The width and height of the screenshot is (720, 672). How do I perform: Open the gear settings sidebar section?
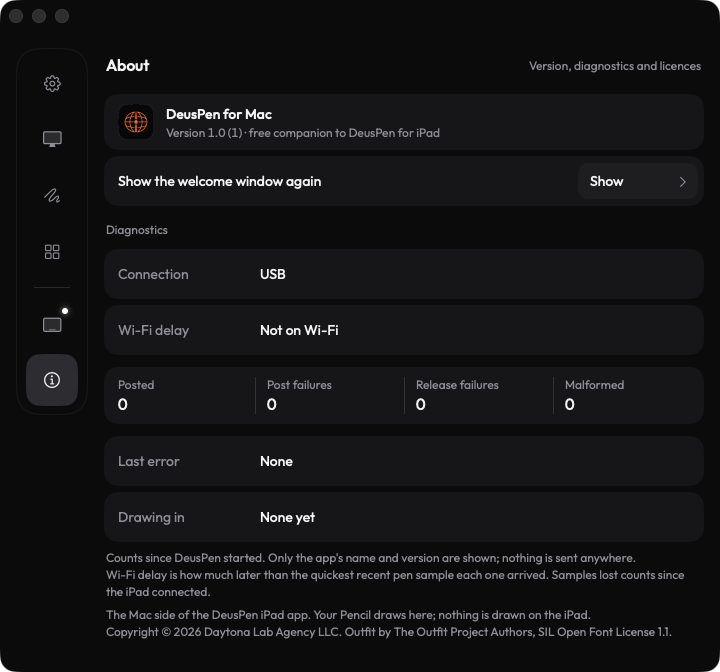(52, 84)
